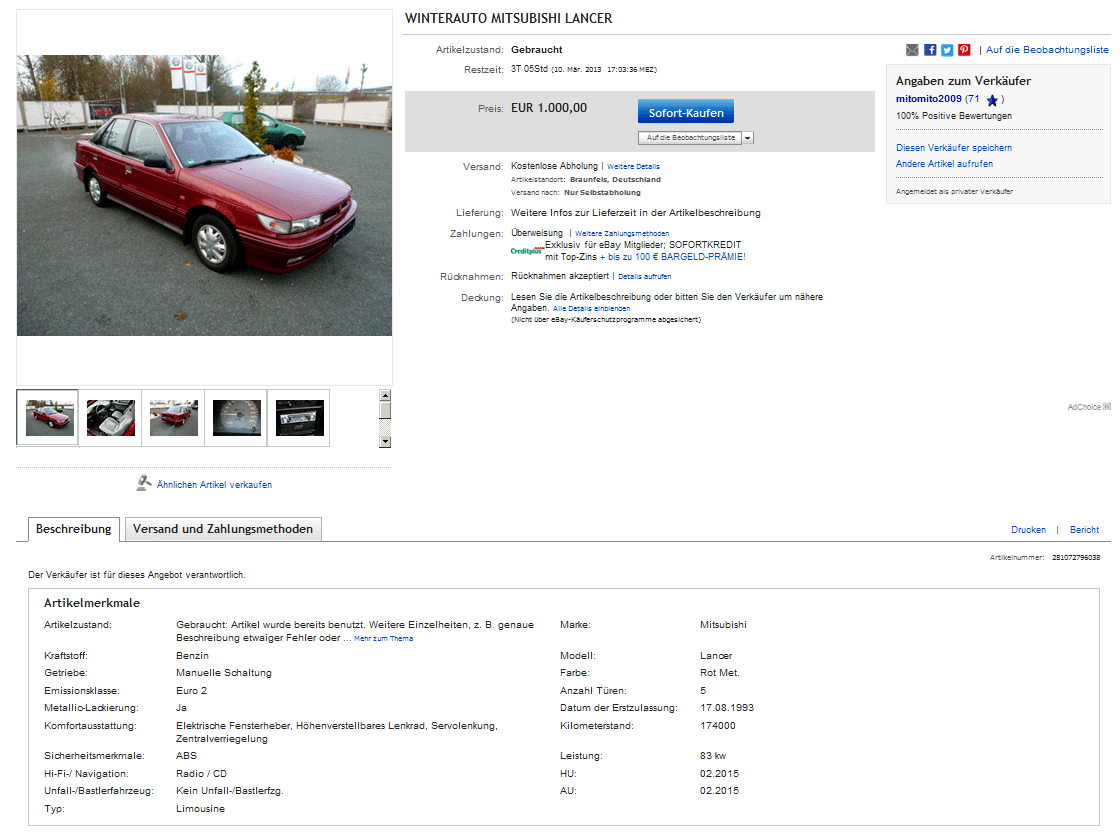Click Diesen Verkäufer speichern link
Screen dimensions: 1120x833
(x=953, y=148)
